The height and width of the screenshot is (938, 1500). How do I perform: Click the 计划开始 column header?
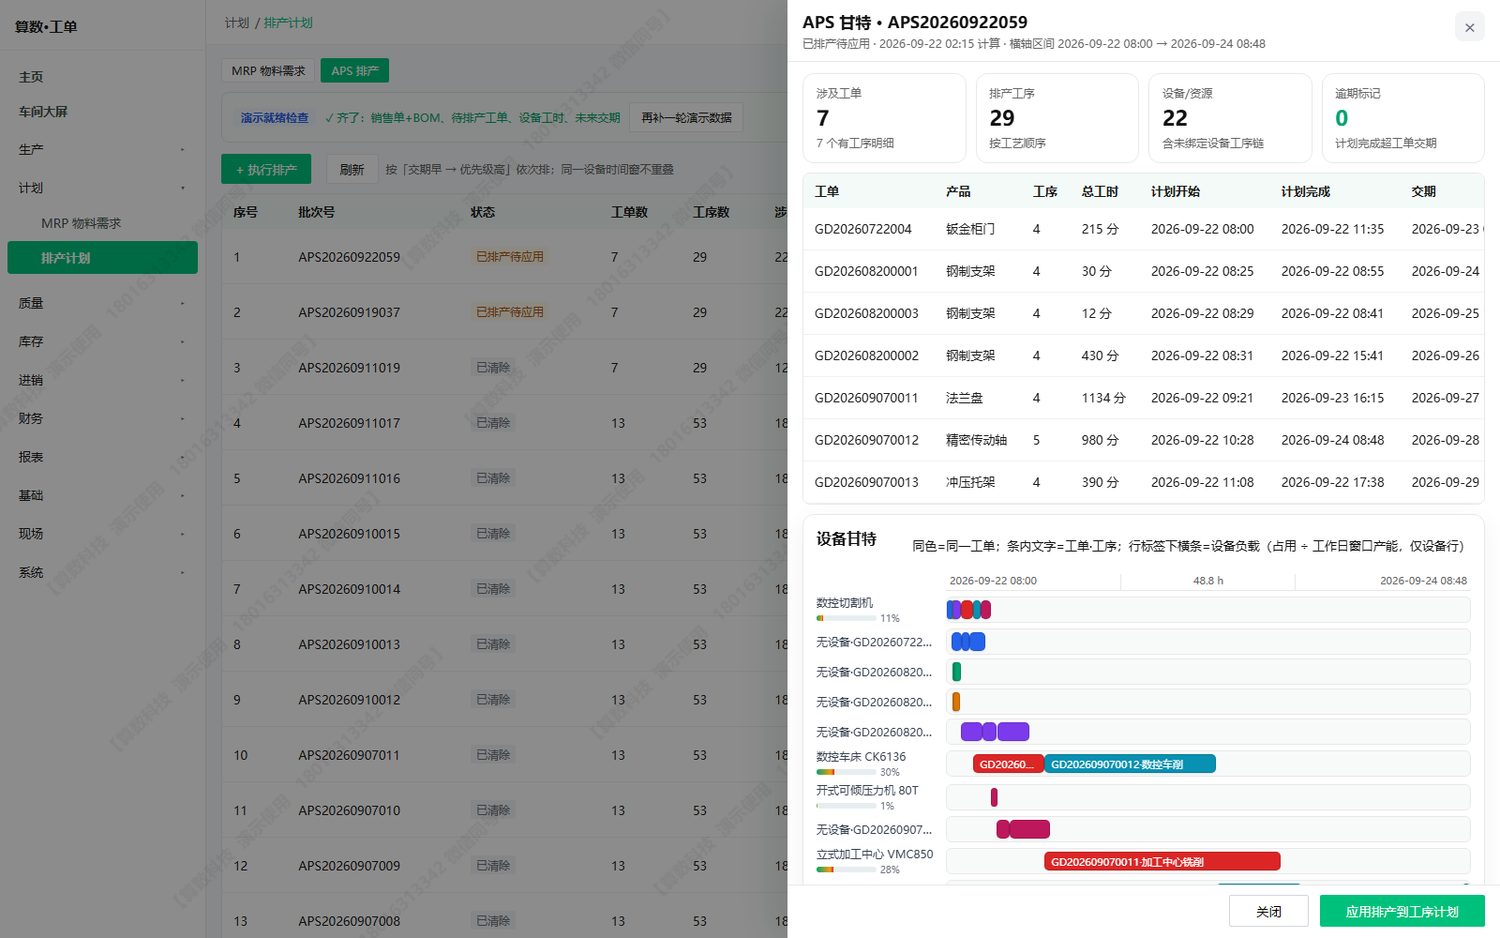tap(1175, 192)
